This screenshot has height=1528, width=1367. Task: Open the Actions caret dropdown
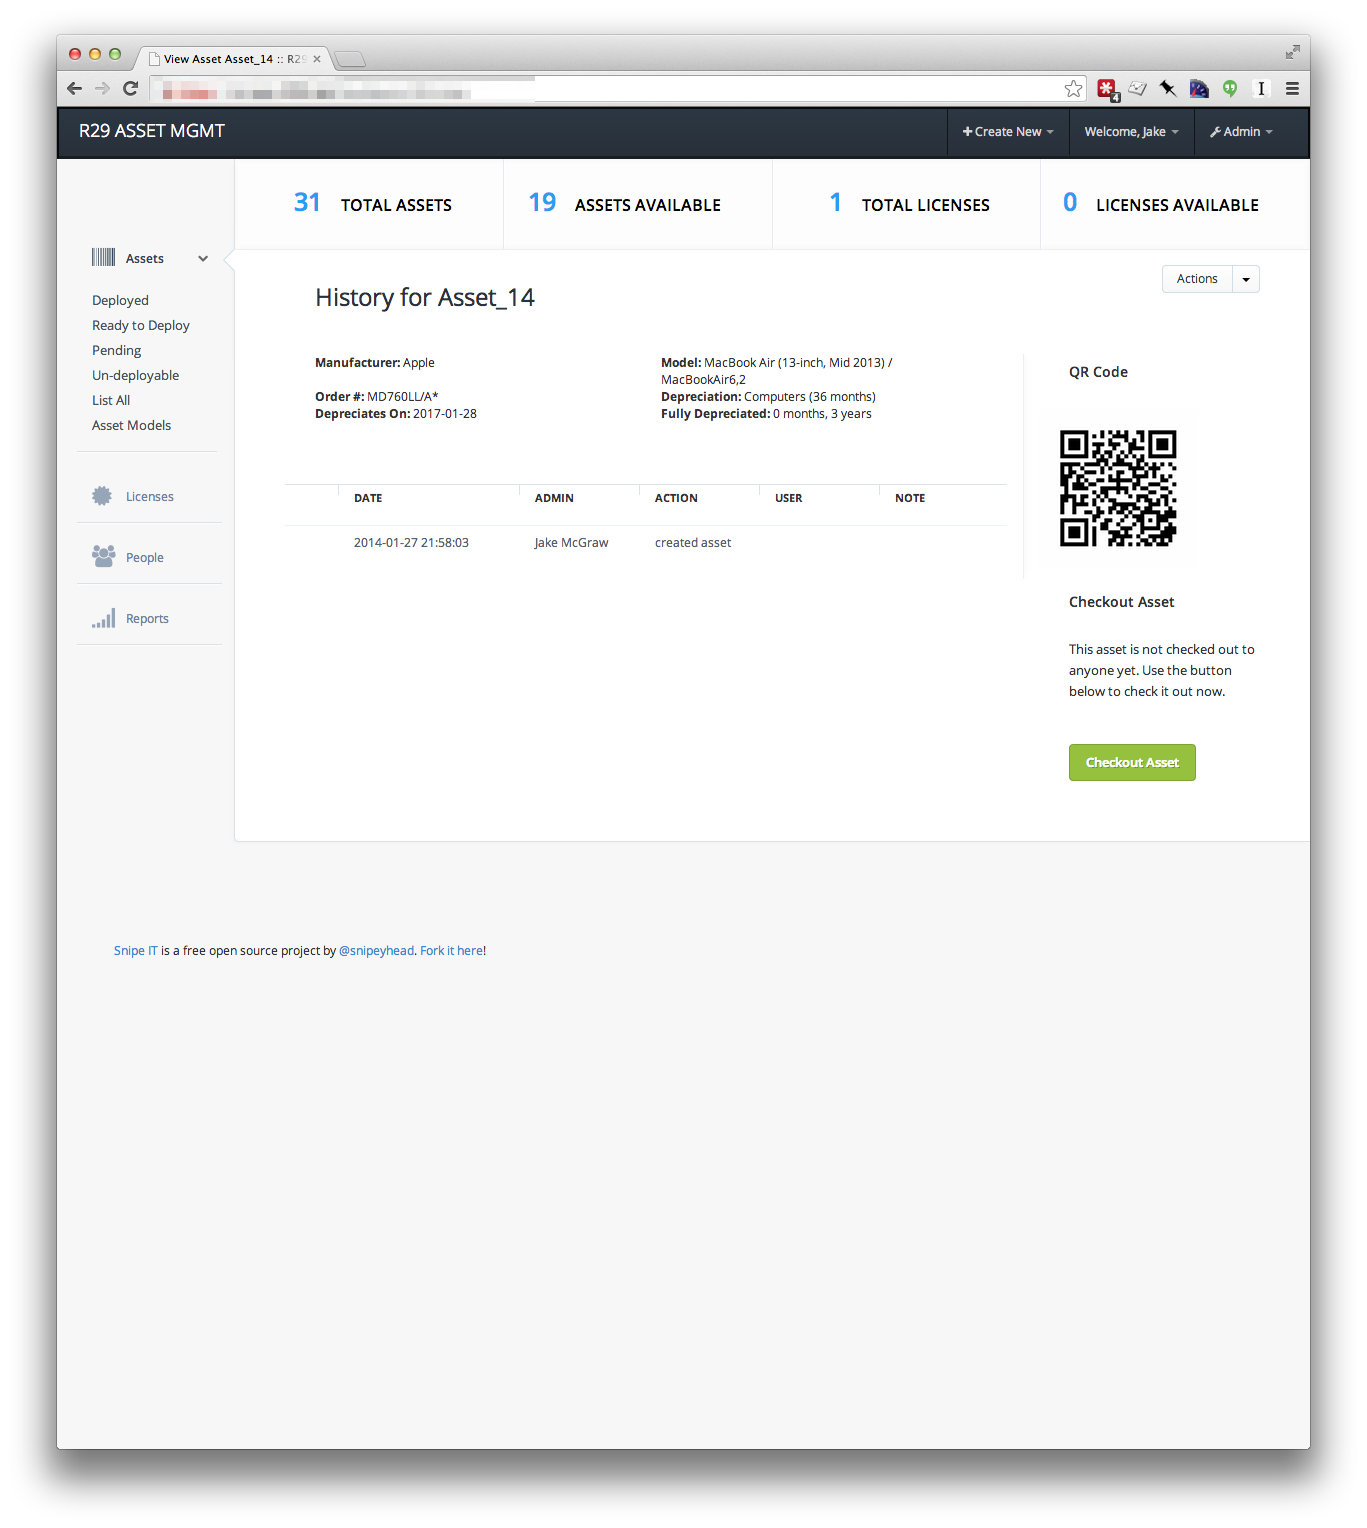[1246, 279]
